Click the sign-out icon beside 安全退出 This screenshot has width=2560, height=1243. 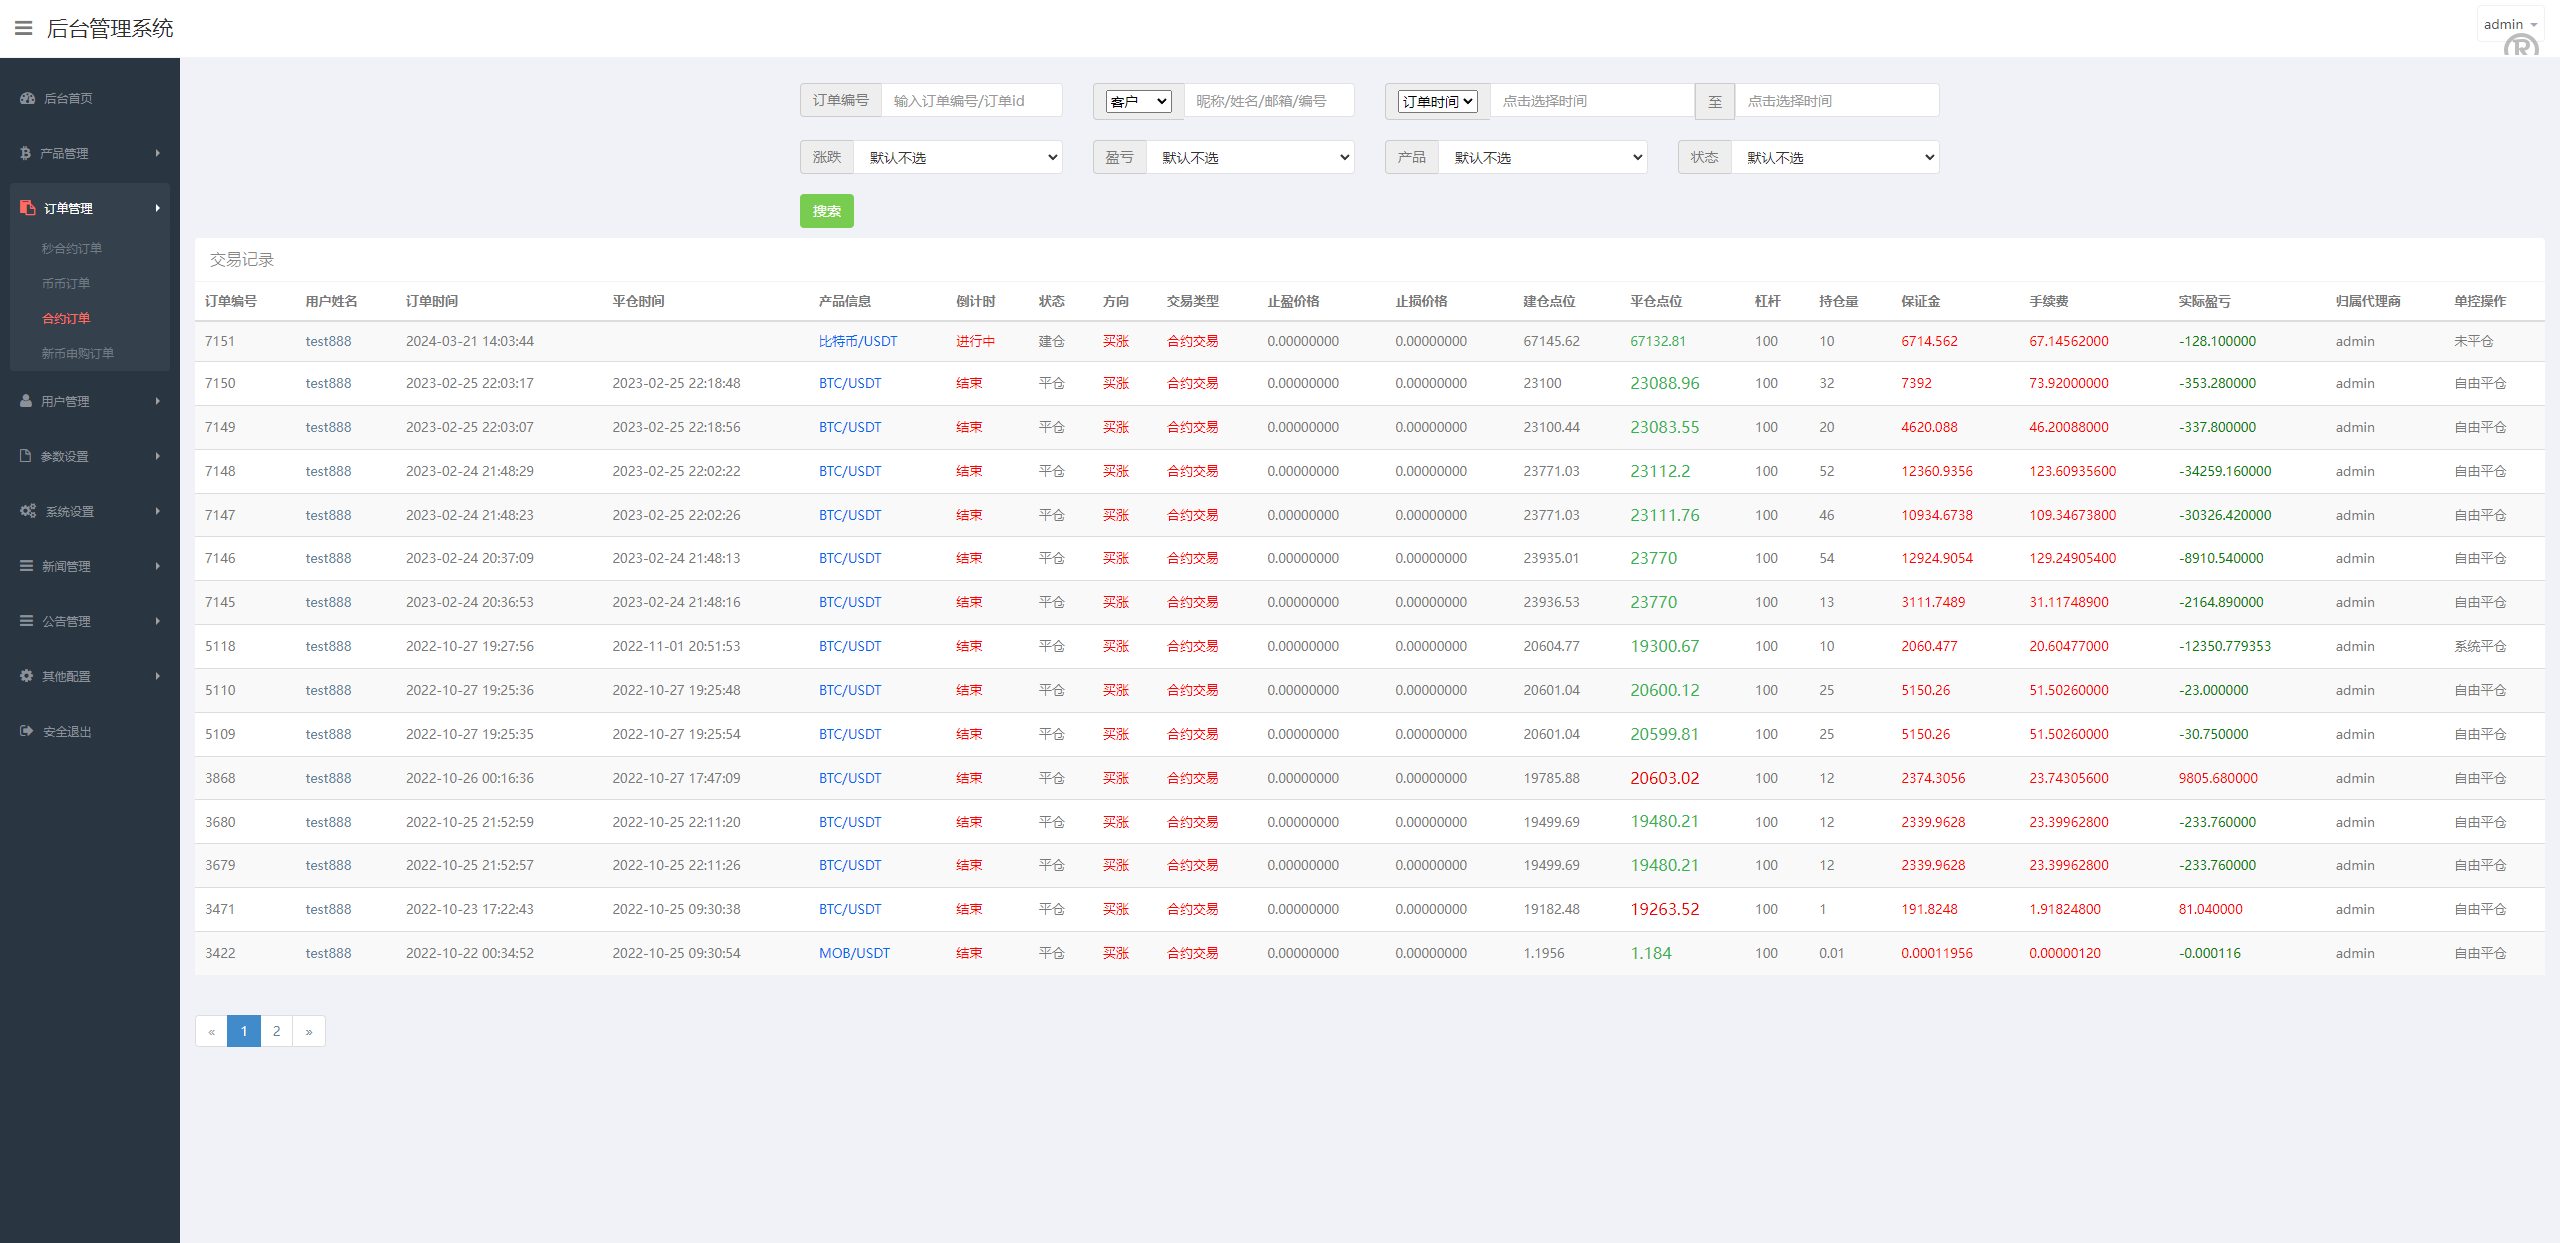pos(27,731)
